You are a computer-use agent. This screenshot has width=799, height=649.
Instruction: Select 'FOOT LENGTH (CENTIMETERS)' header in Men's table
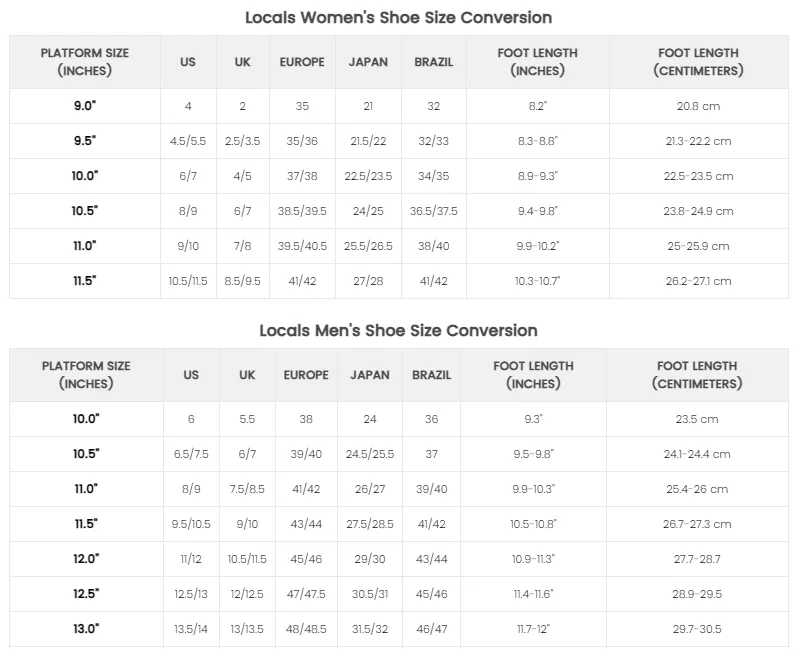pos(697,375)
